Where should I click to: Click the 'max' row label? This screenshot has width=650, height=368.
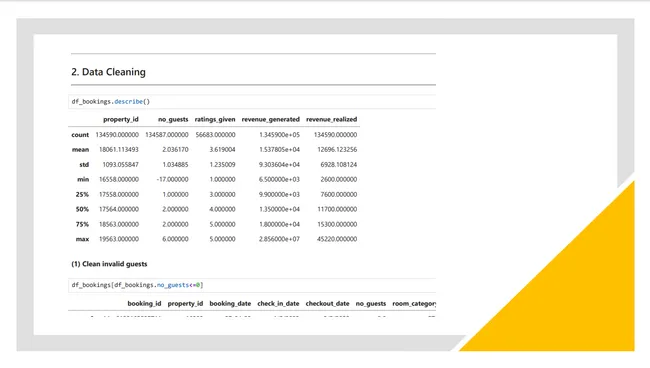82,239
